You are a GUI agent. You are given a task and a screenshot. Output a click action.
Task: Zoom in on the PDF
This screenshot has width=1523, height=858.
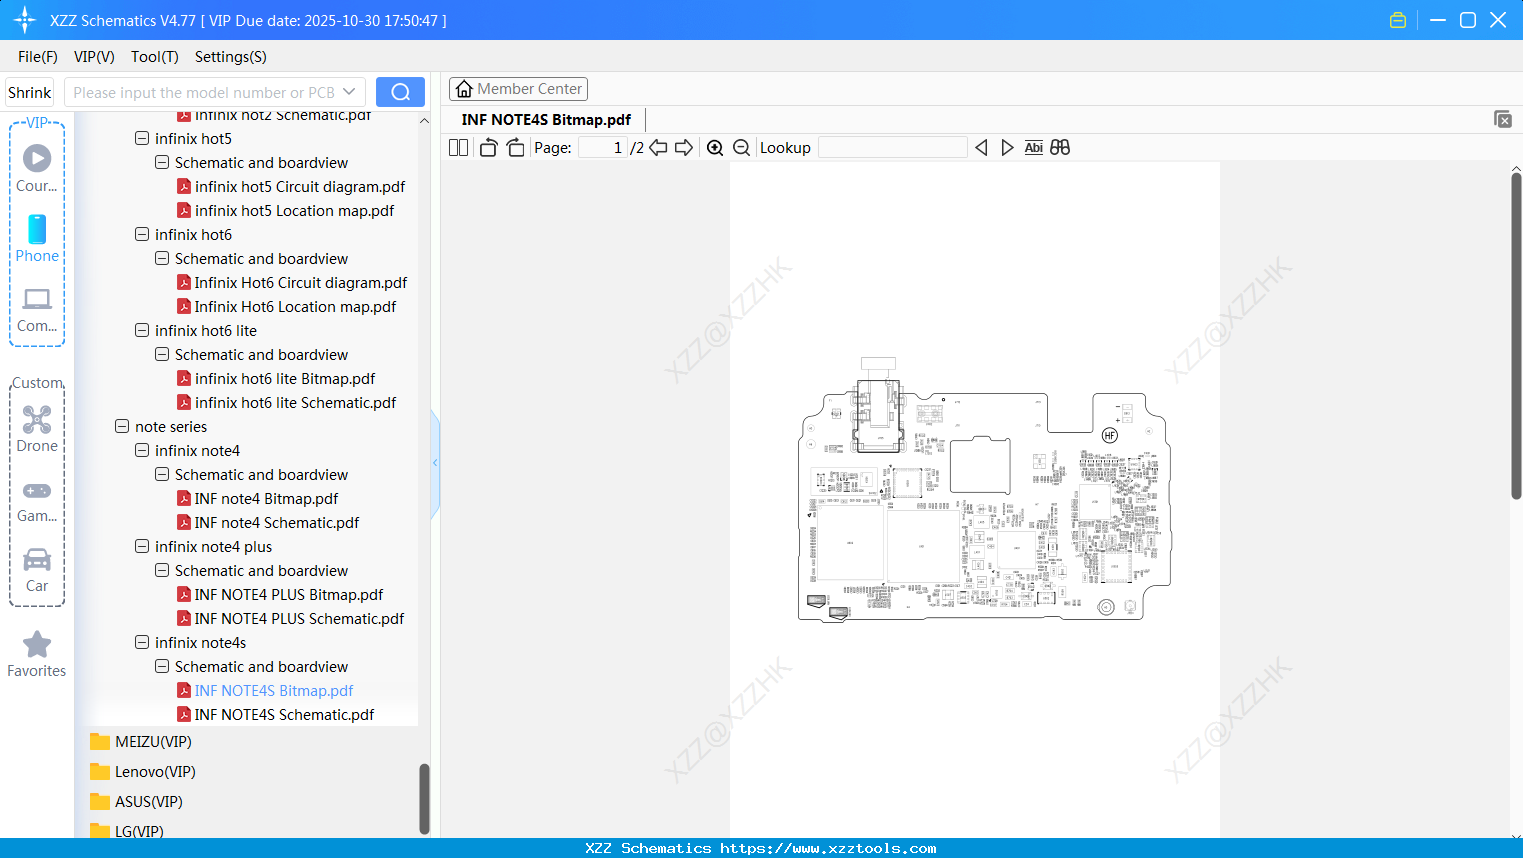point(715,147)
